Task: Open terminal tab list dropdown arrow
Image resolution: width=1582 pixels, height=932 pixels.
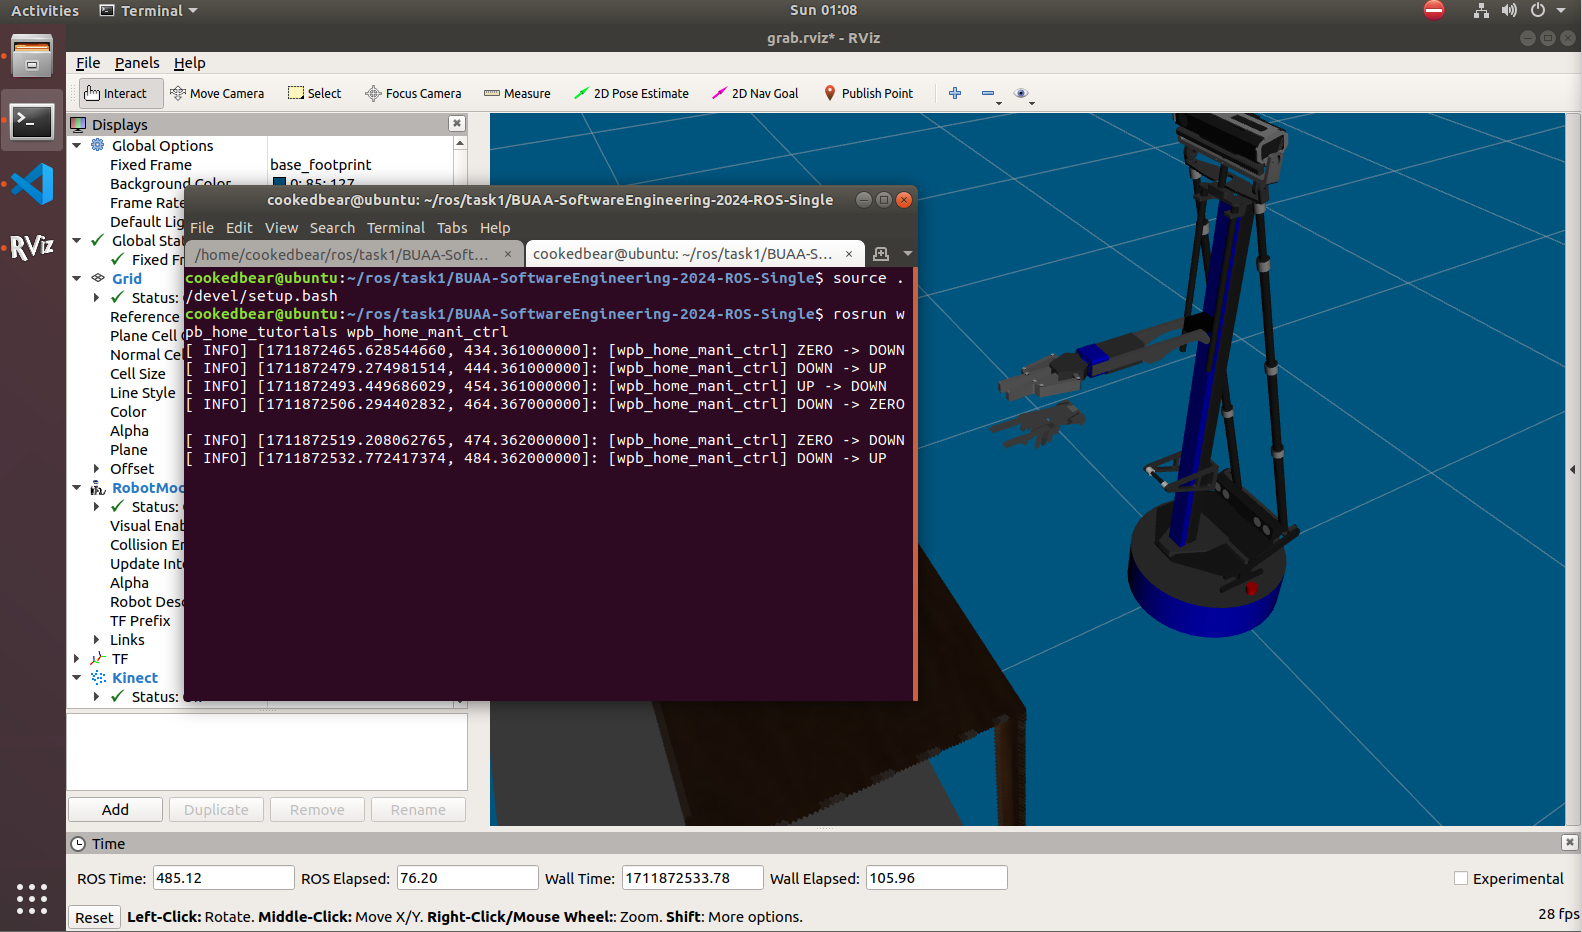Action: (x=908, y=254)
